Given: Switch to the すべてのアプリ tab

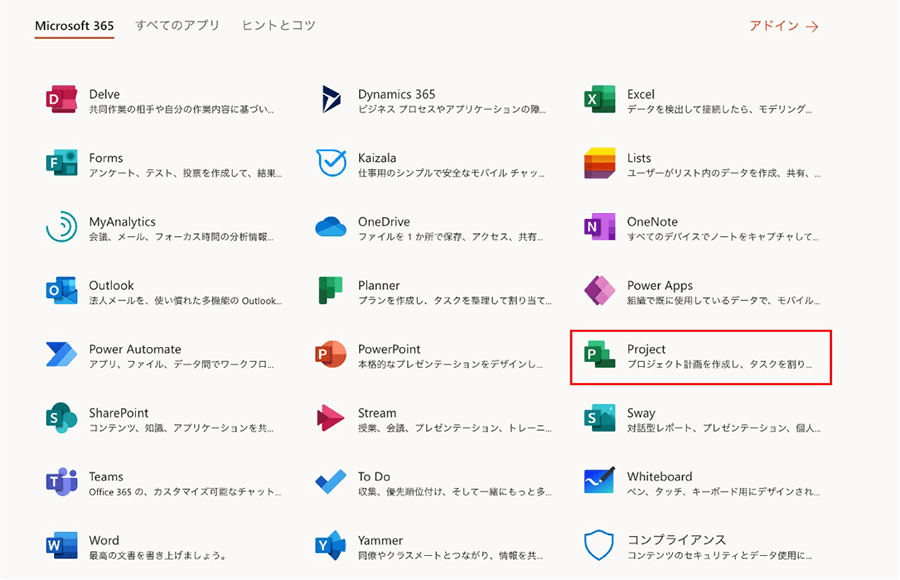Looking at the screenshot, I should coord(177,25).
